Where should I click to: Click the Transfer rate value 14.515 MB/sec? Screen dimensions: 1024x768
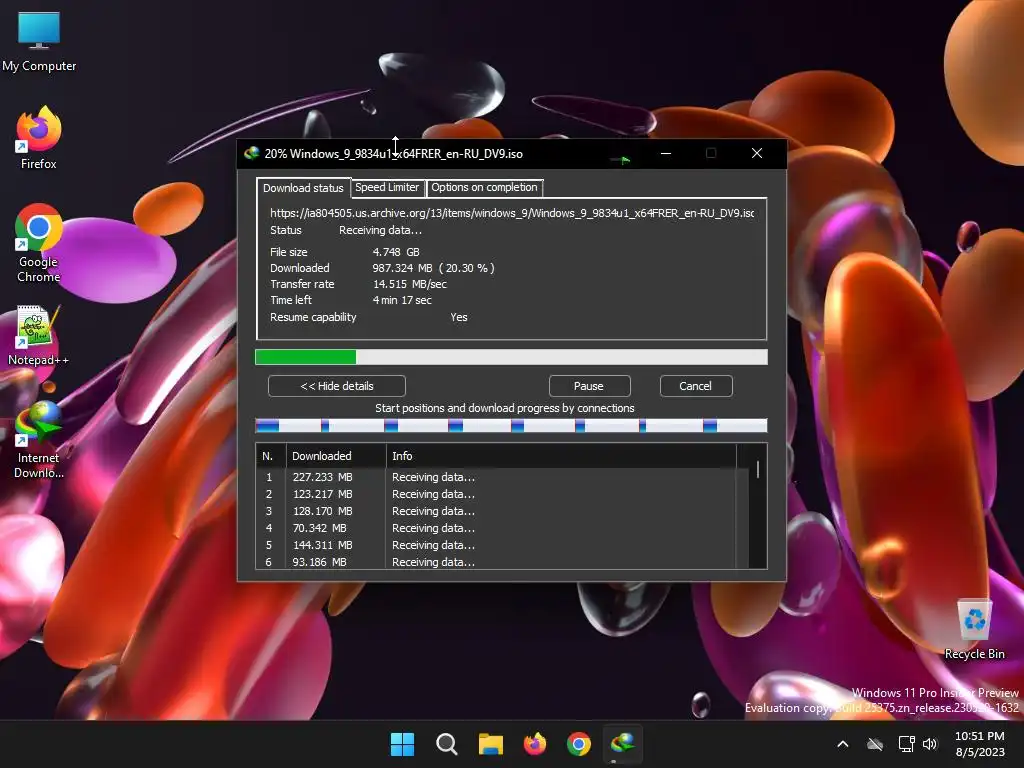[410, 284]
